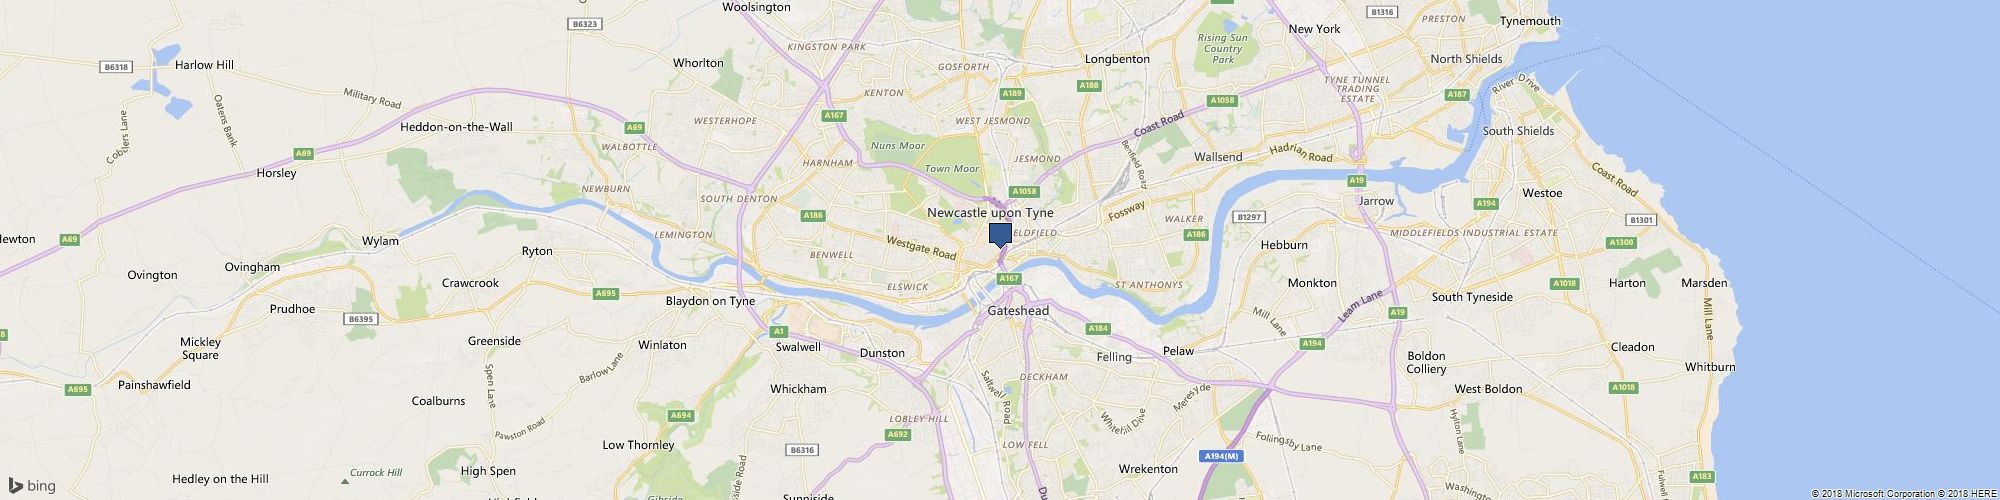The image size is (2000, 500).
Task: Select the Tynemouth label on the coast
Action: (1530, 21)
